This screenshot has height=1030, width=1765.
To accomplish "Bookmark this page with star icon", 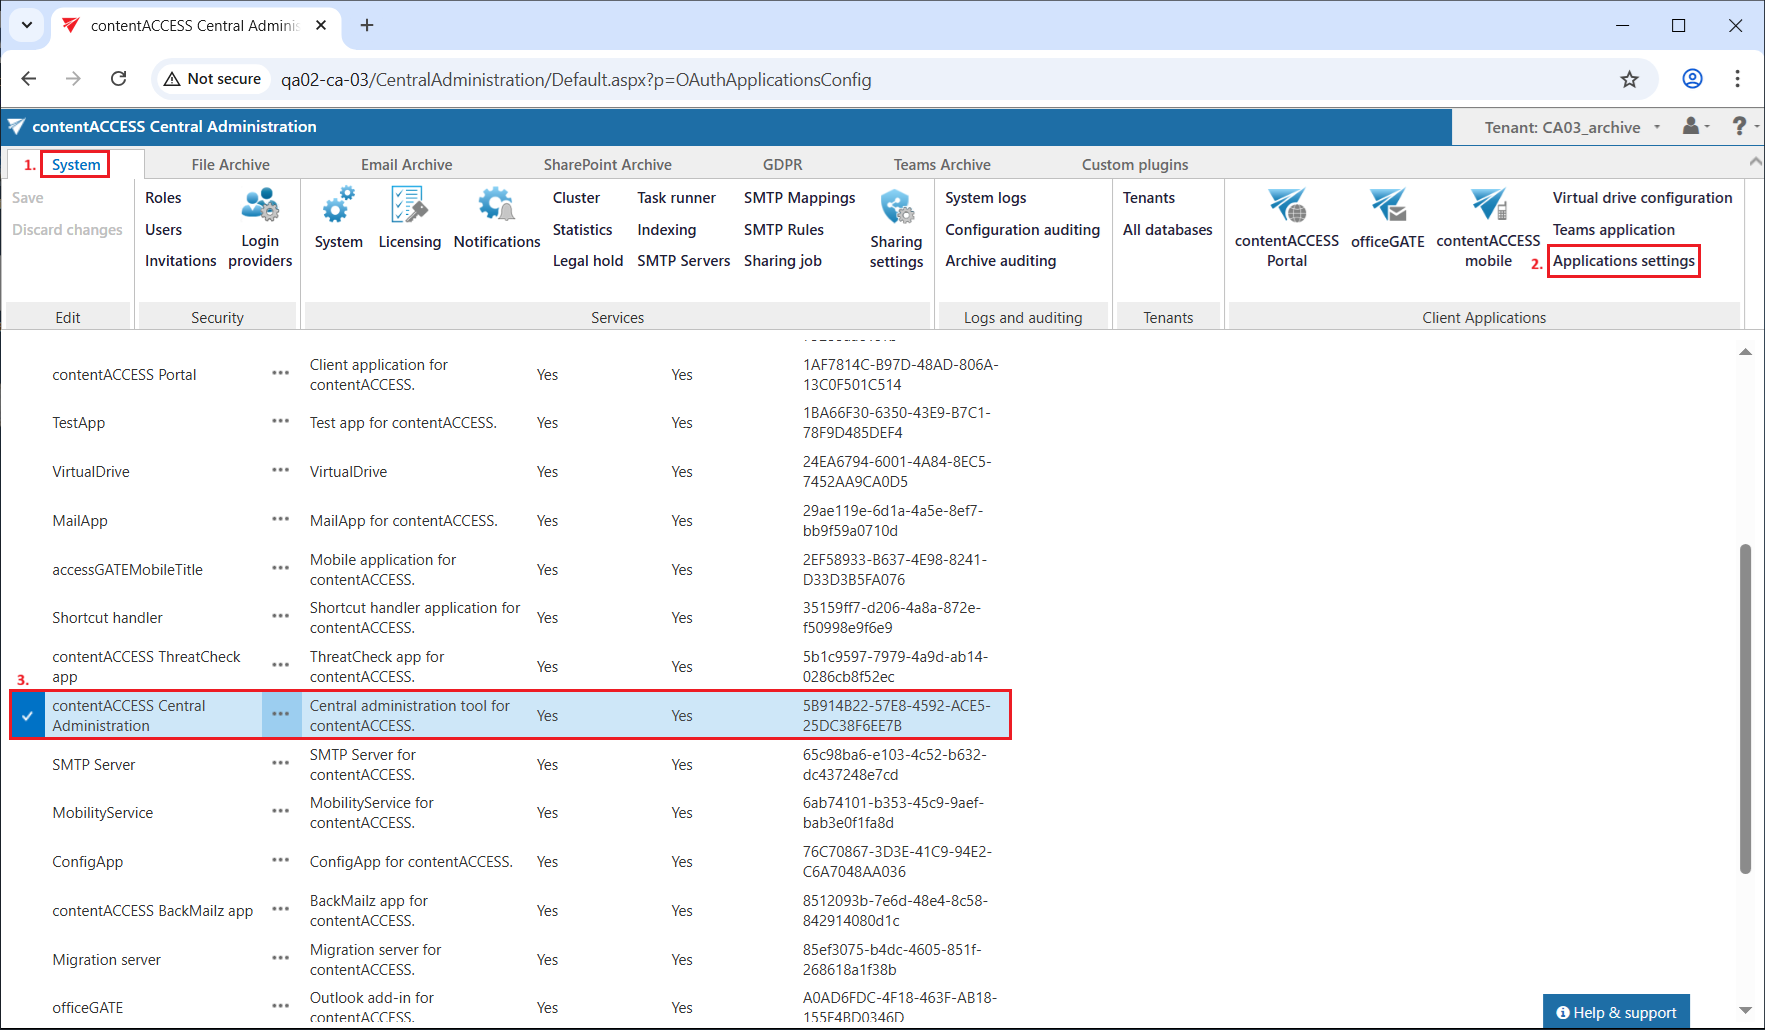I will click(1630, 79).
